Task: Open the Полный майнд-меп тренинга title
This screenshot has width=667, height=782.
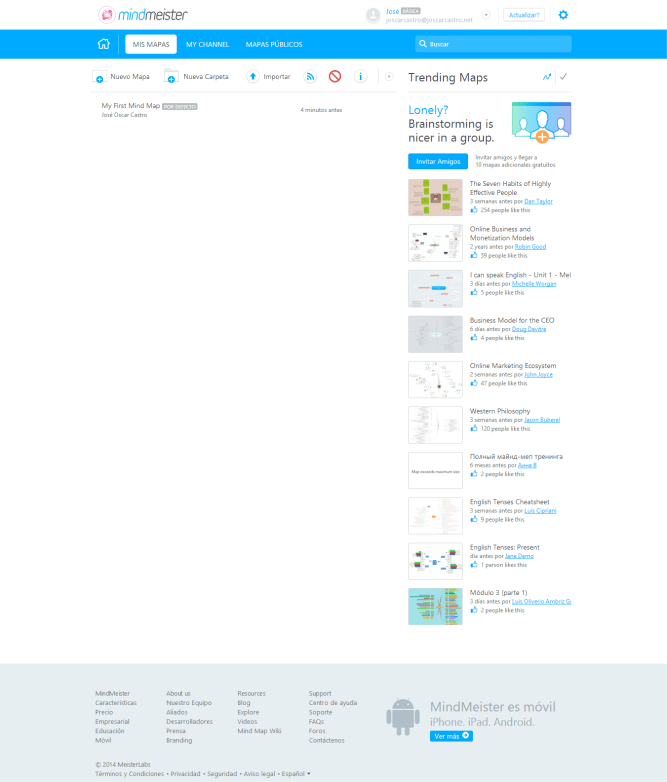Action: [x=516, y=456]
